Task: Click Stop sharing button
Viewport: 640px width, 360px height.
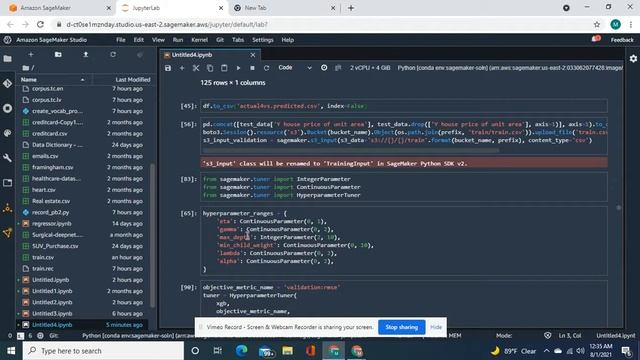Action: click(402, 327)
